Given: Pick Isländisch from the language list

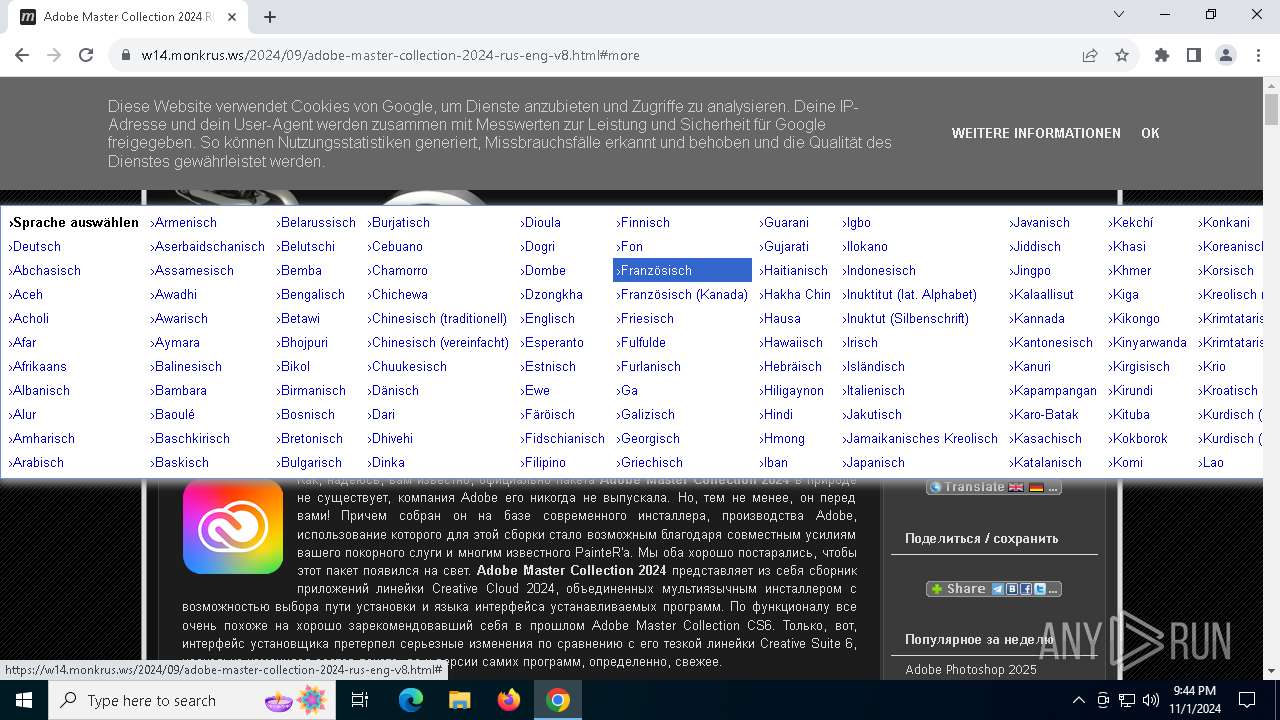Looking at the screenshot, I should coord(873,366).
